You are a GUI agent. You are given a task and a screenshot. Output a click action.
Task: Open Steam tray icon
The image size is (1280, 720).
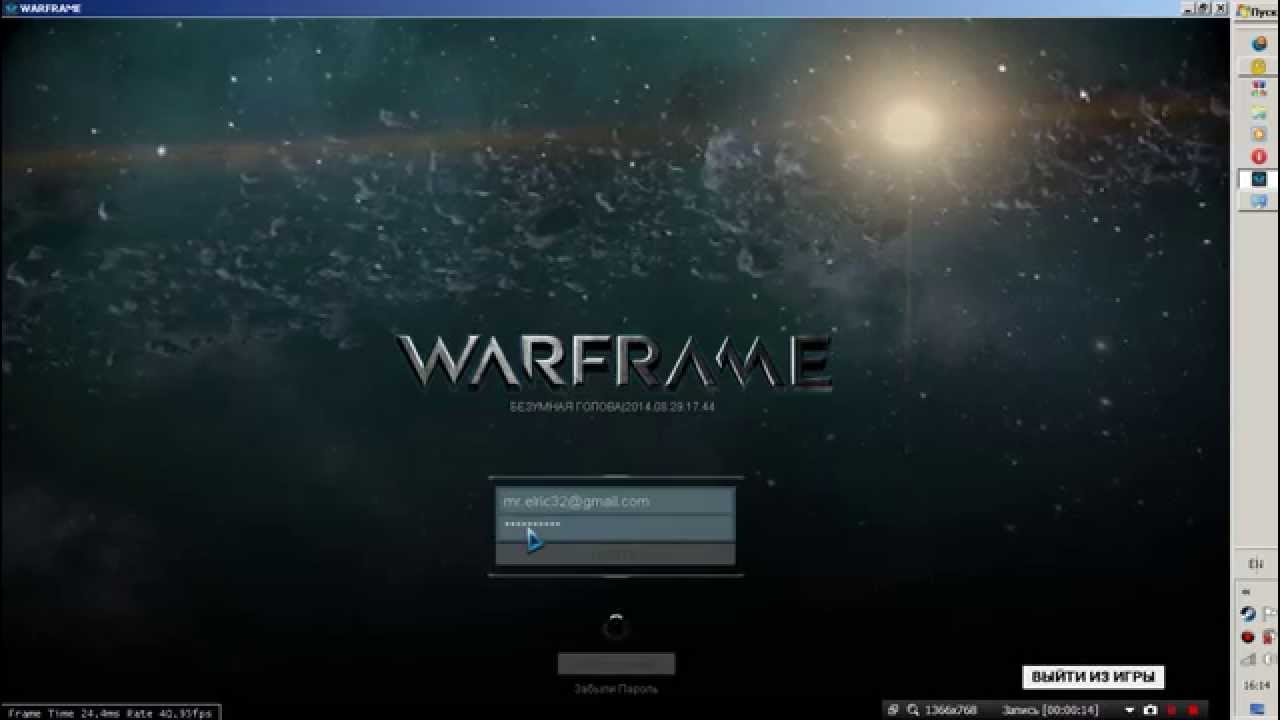1248,614
